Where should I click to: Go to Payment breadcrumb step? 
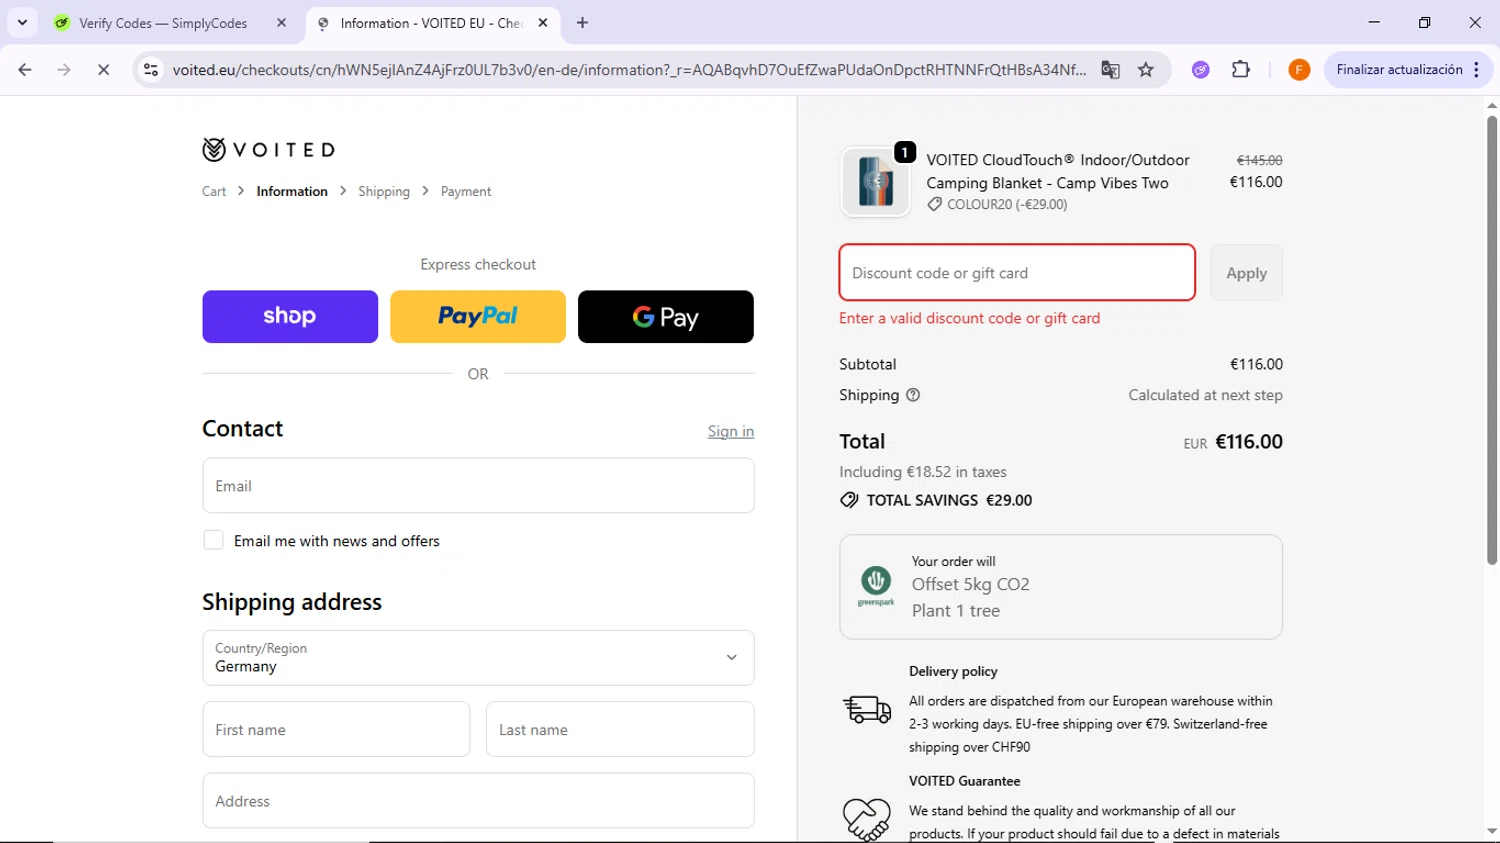coord(466,191)
